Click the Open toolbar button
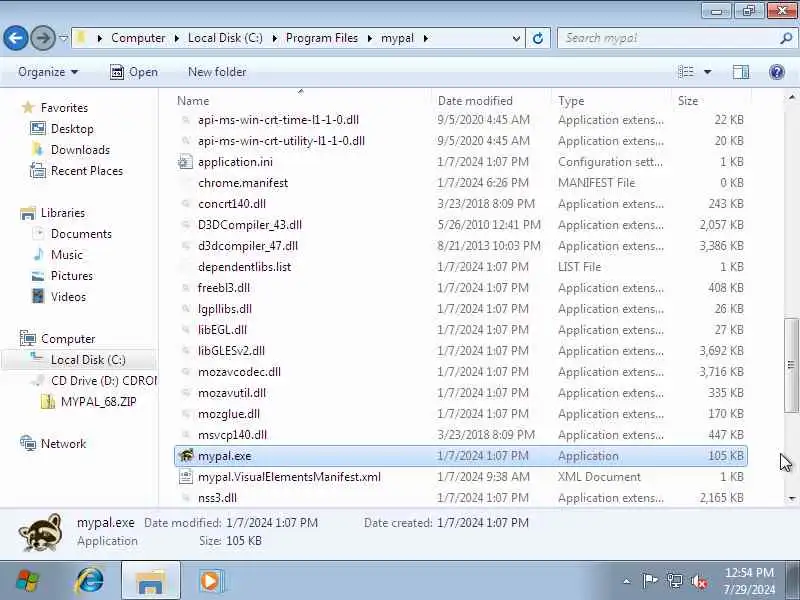The width and height of the screenshot is (800, 600). (134, 72)
